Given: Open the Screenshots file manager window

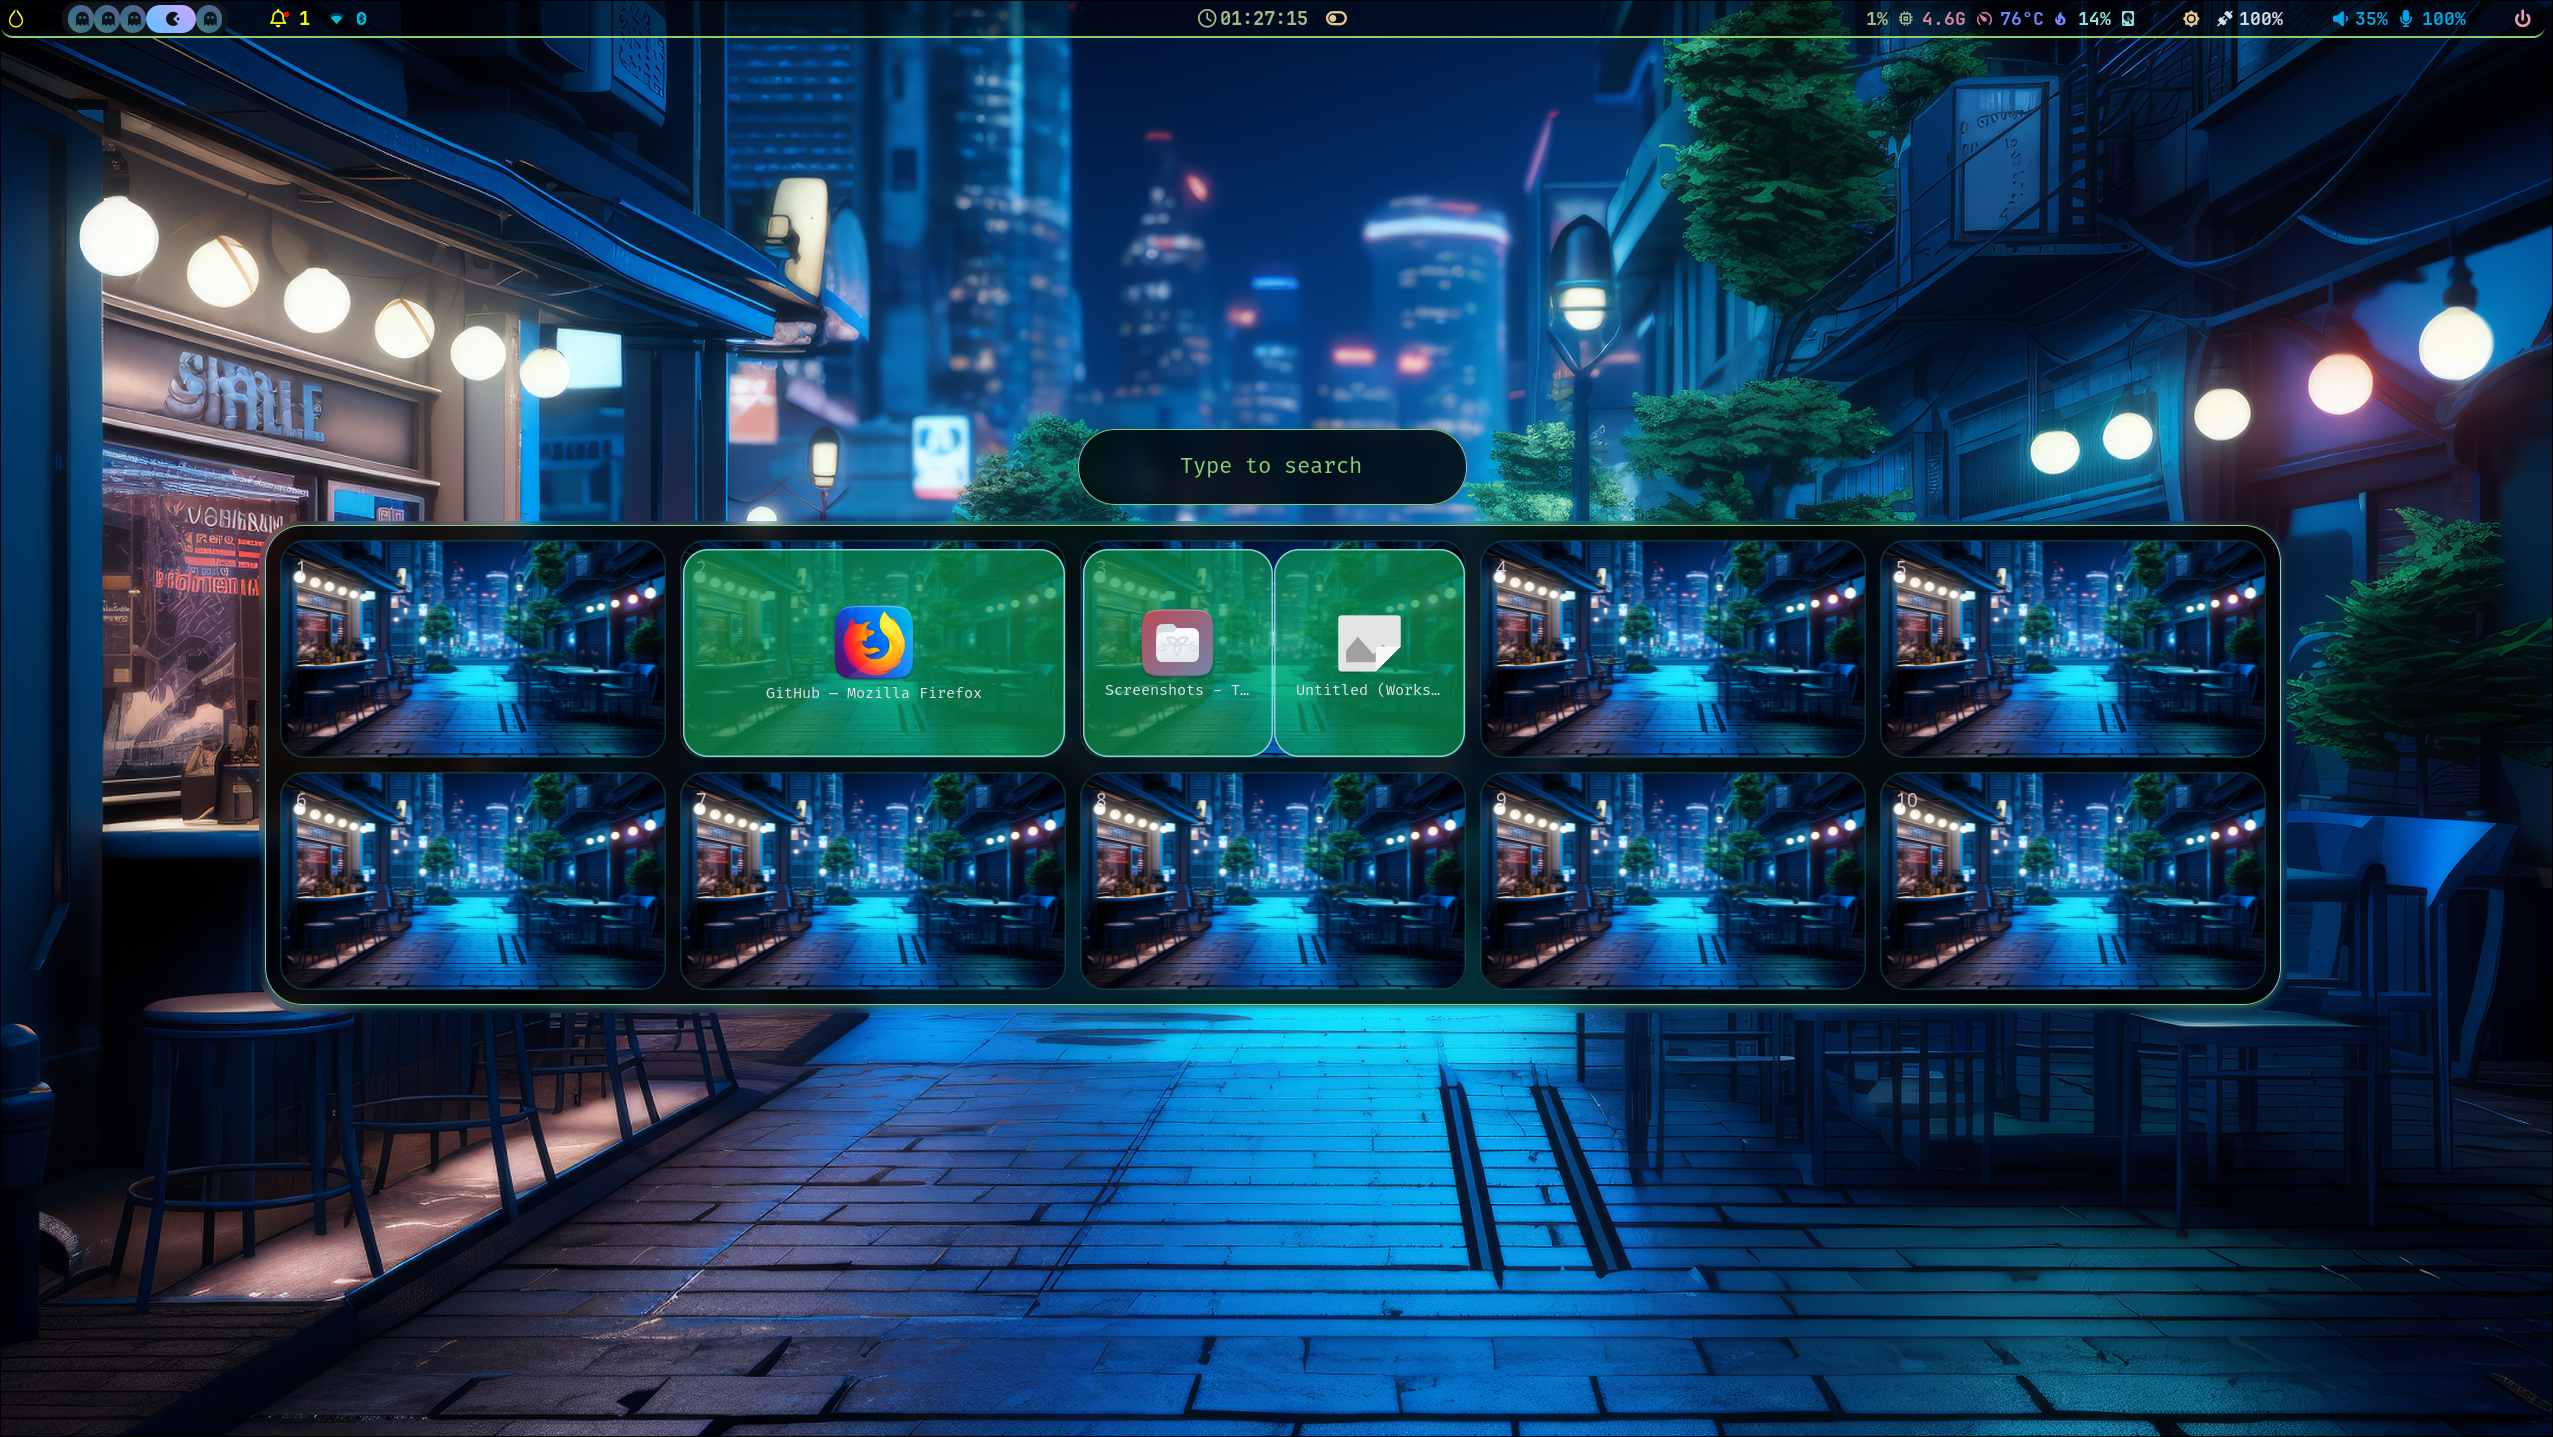Looking at the screenshot, I should pyautogui.click(x=1177, y=652).
